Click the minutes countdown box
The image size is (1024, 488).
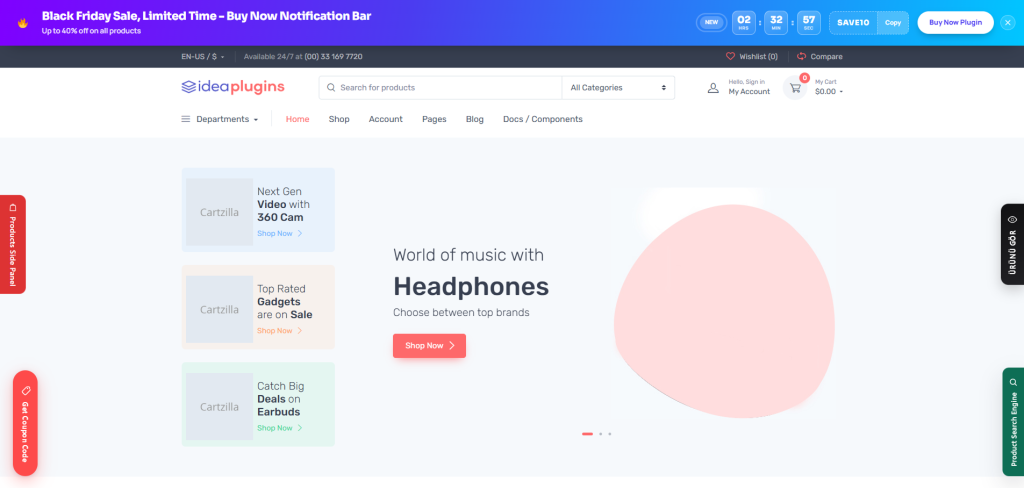[x=776, y=22]
